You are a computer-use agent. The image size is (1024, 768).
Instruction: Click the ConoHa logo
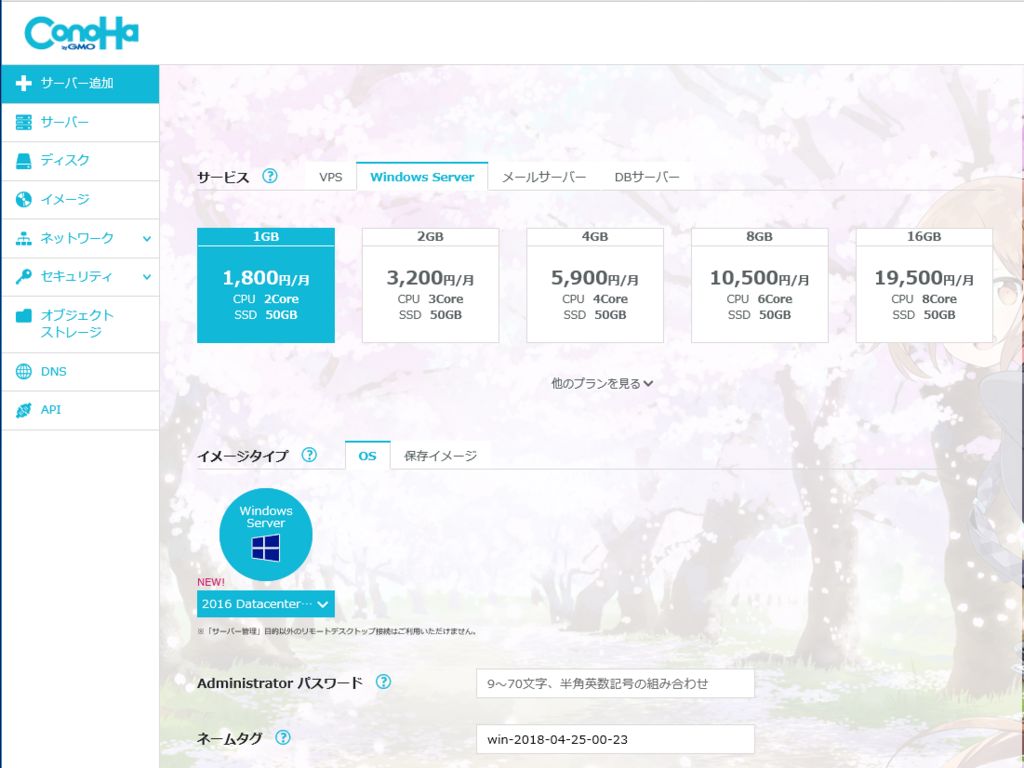pyautogui.click(x=81, y=33)
